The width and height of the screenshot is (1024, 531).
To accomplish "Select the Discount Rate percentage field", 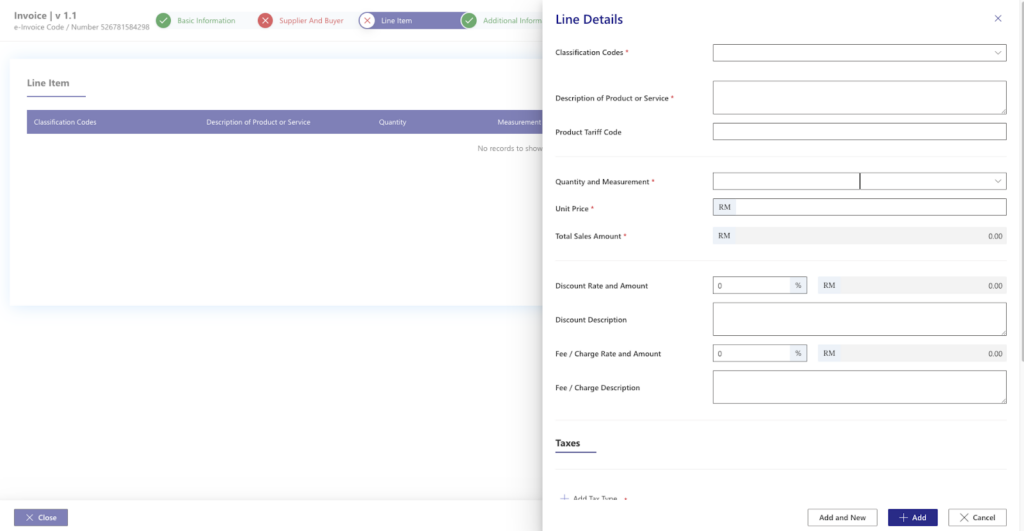I will tap(752, 285).
